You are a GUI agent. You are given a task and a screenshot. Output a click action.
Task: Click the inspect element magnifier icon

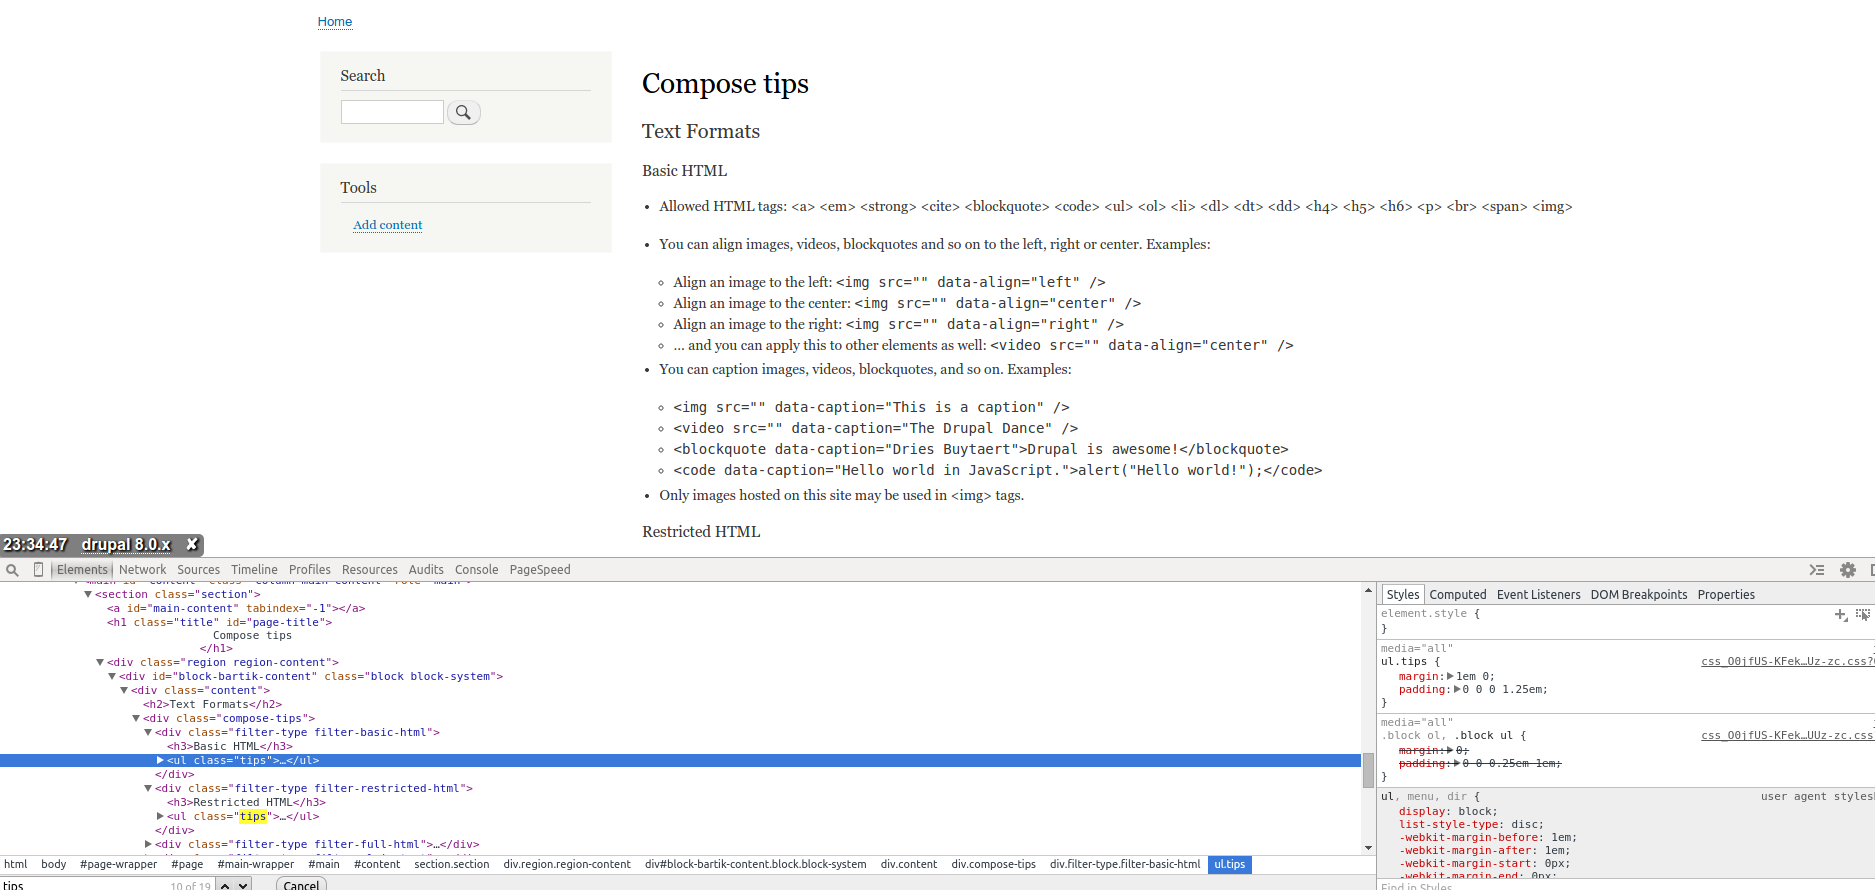(12, 570)
